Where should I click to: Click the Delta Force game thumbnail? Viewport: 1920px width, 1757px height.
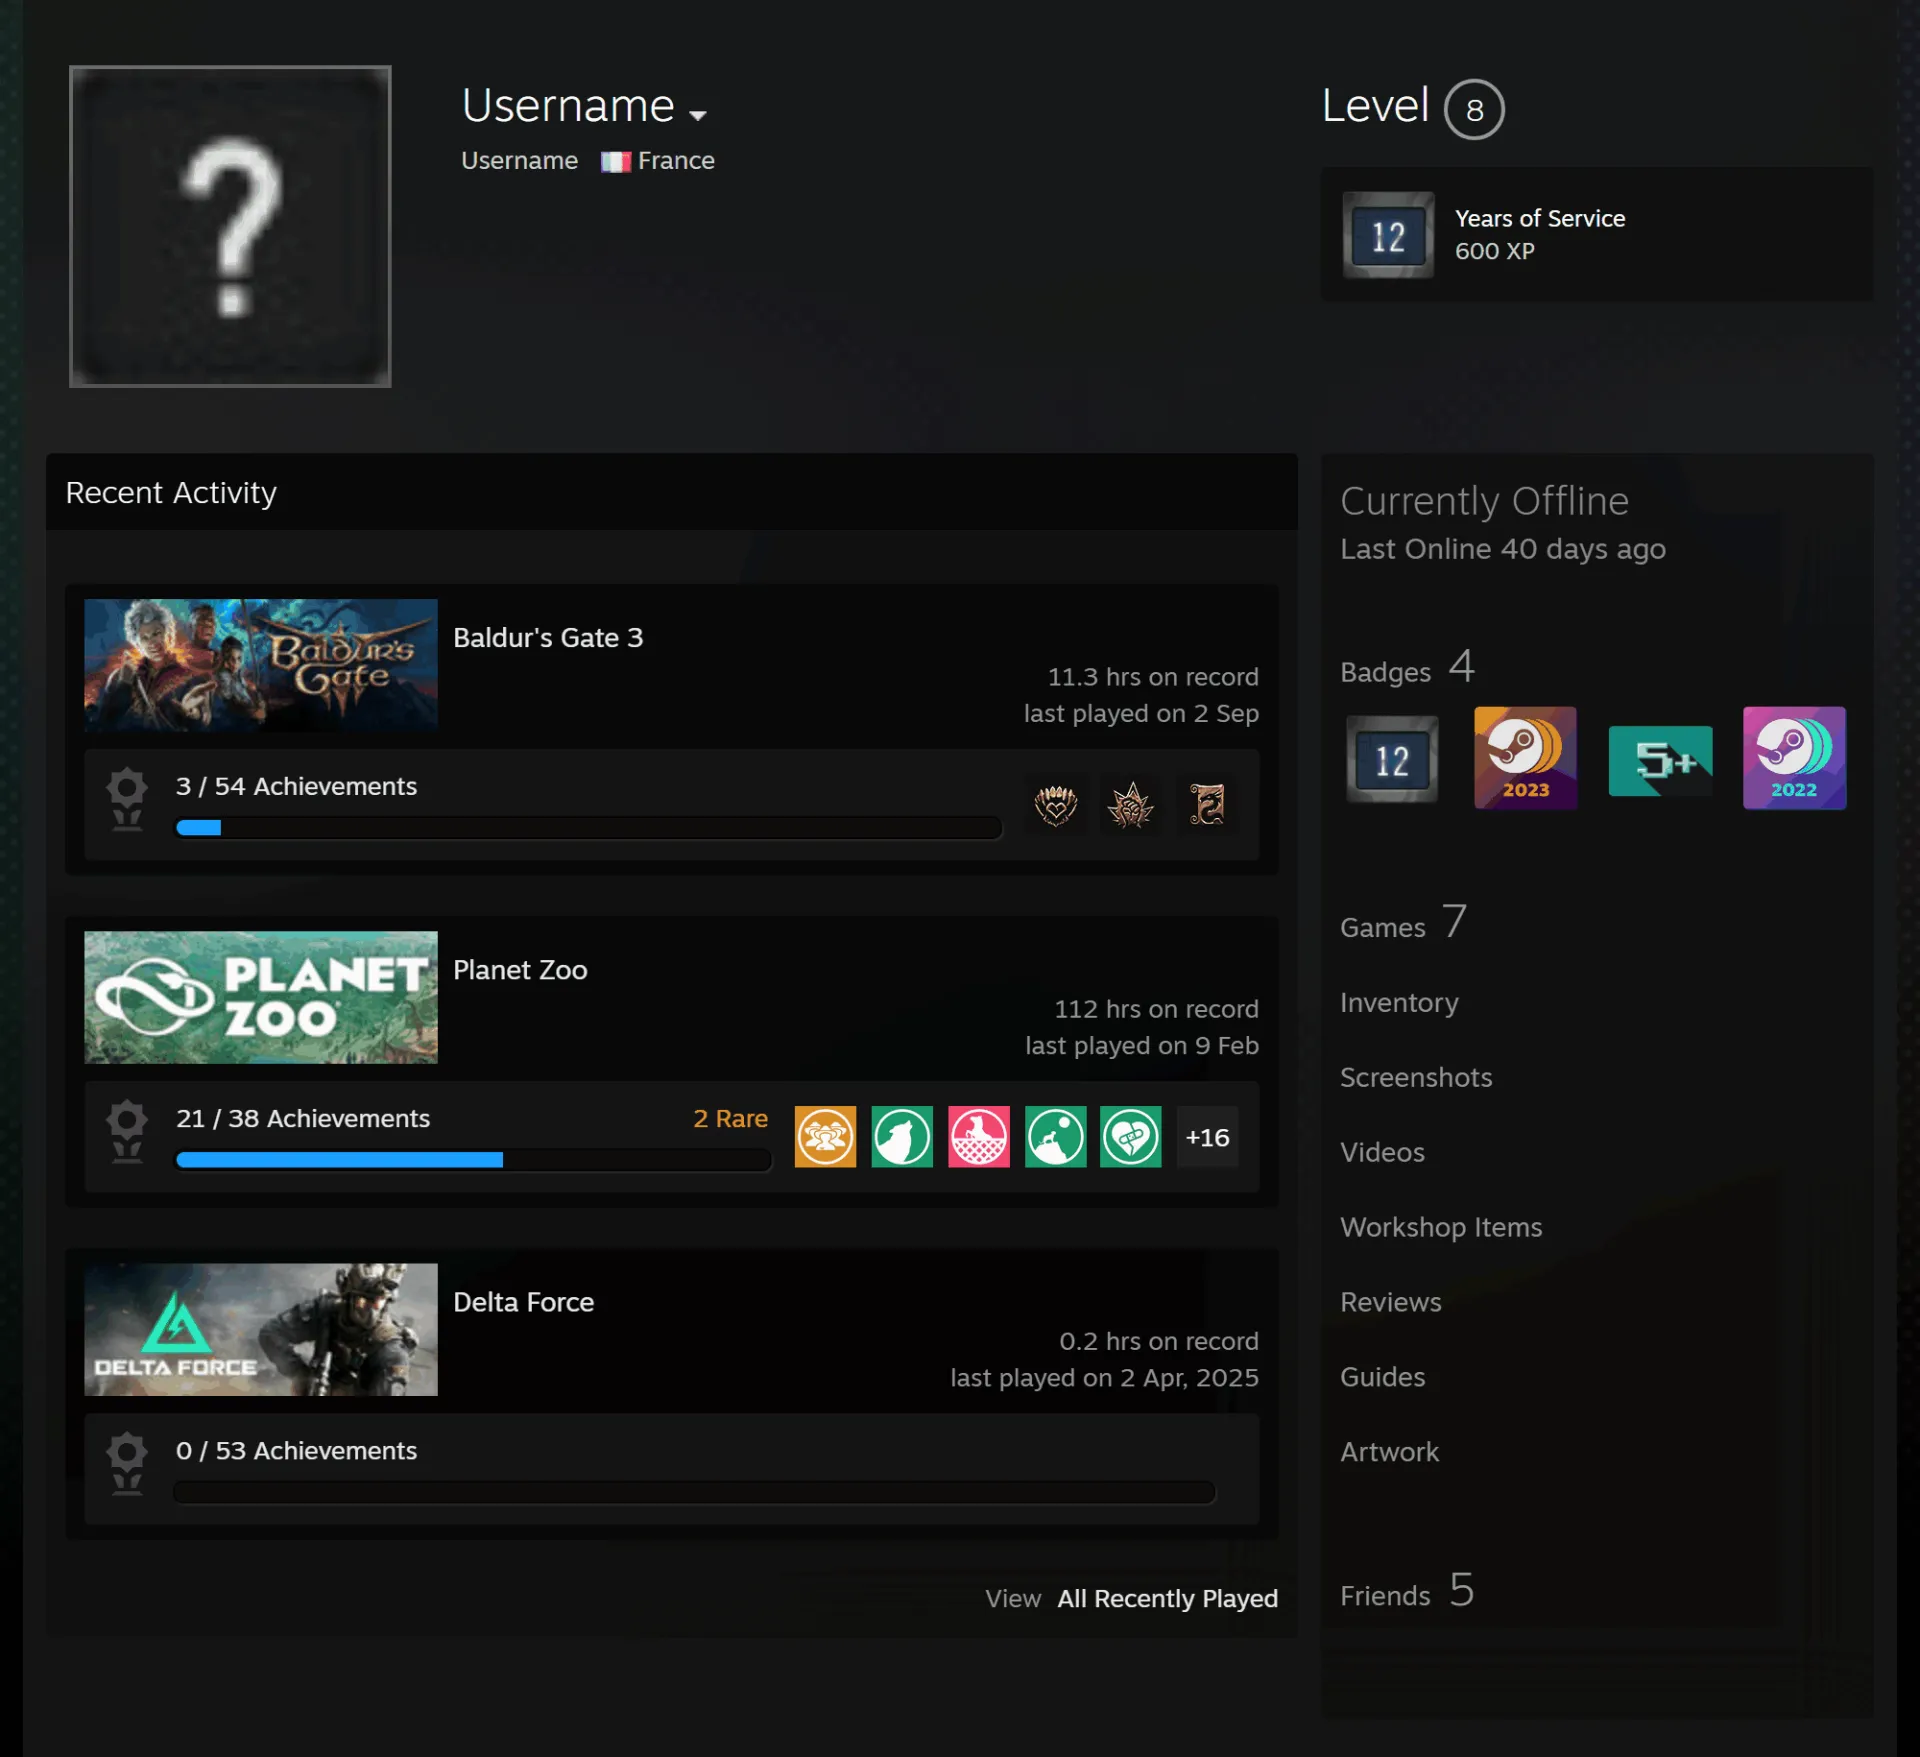(261, 1329)
